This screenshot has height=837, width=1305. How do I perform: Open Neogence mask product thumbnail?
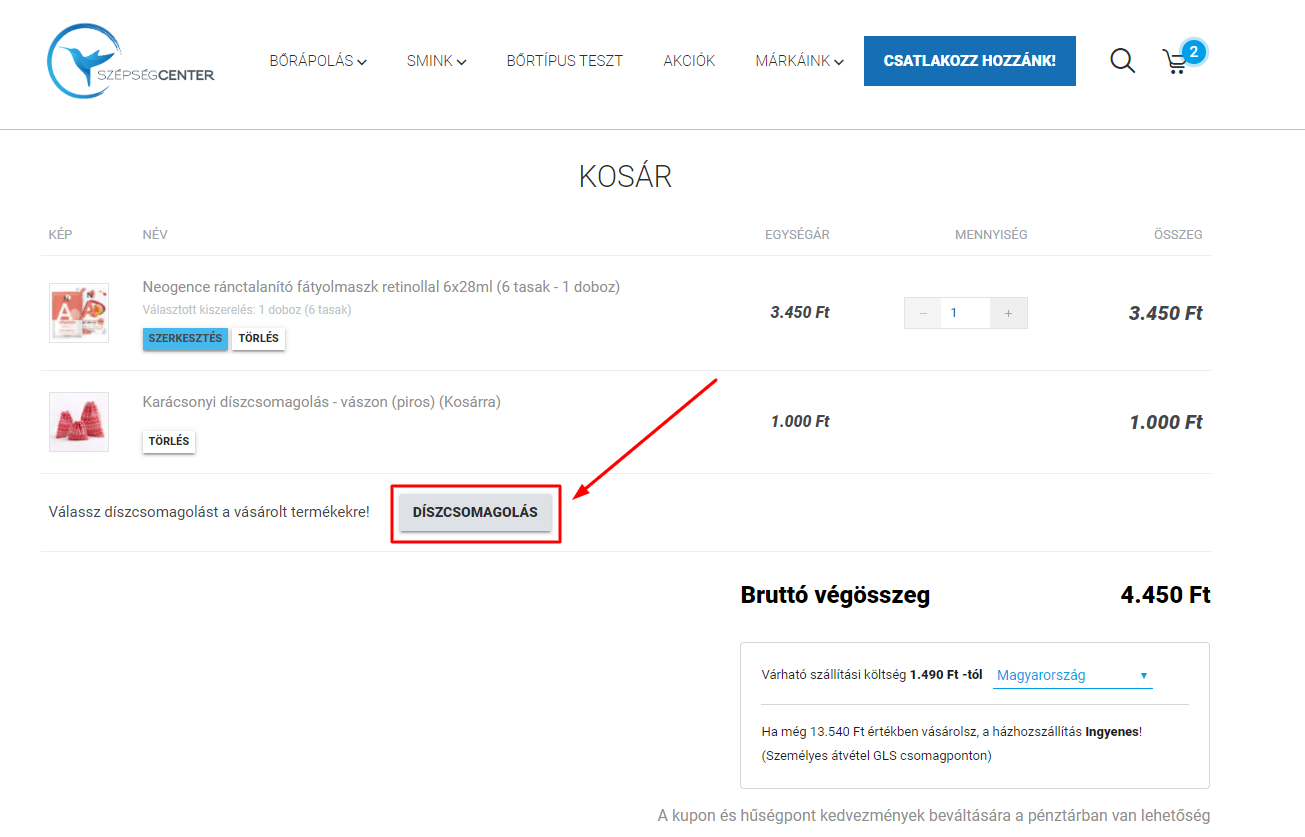coord(79,313)
